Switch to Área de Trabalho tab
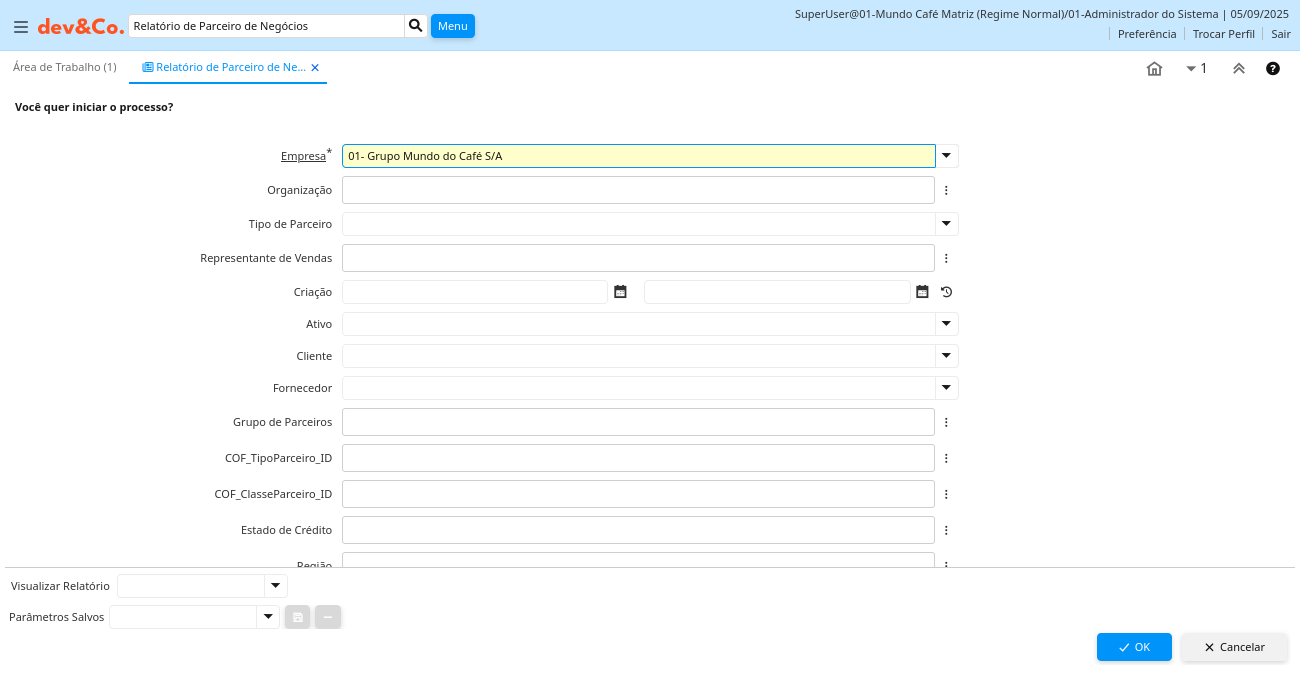This screenshot has height=674, width=1300. click(x=64, y=67)
